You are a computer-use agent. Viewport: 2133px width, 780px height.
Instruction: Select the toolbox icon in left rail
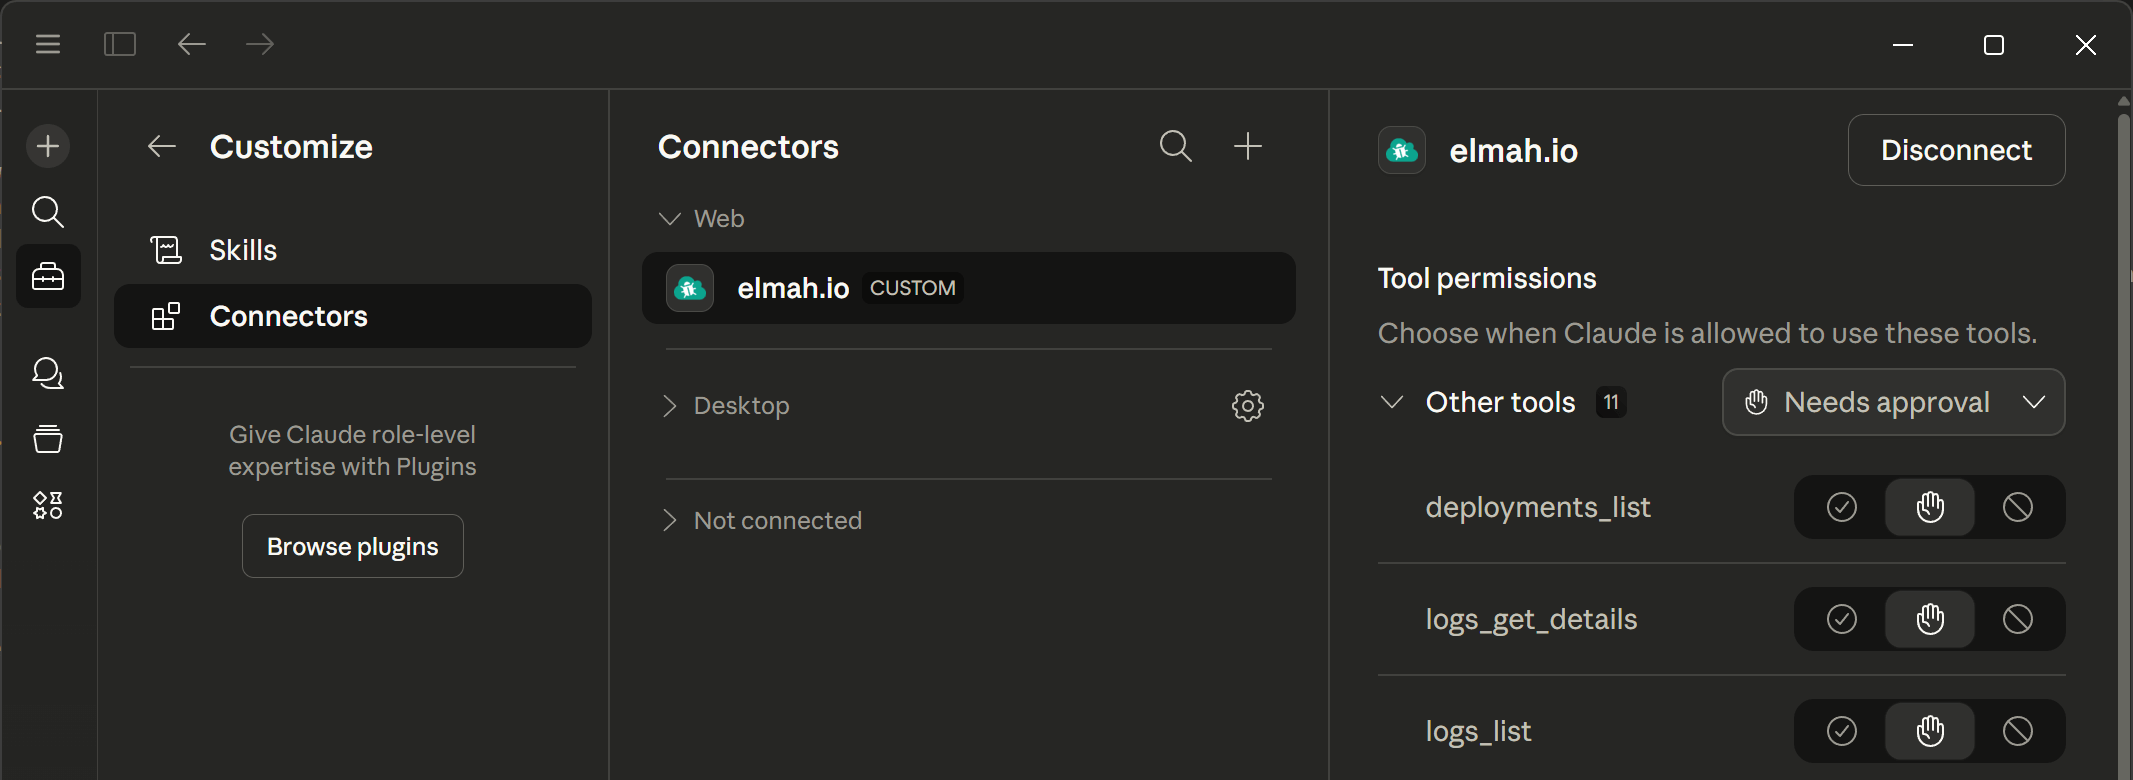[x=48, y=276]
